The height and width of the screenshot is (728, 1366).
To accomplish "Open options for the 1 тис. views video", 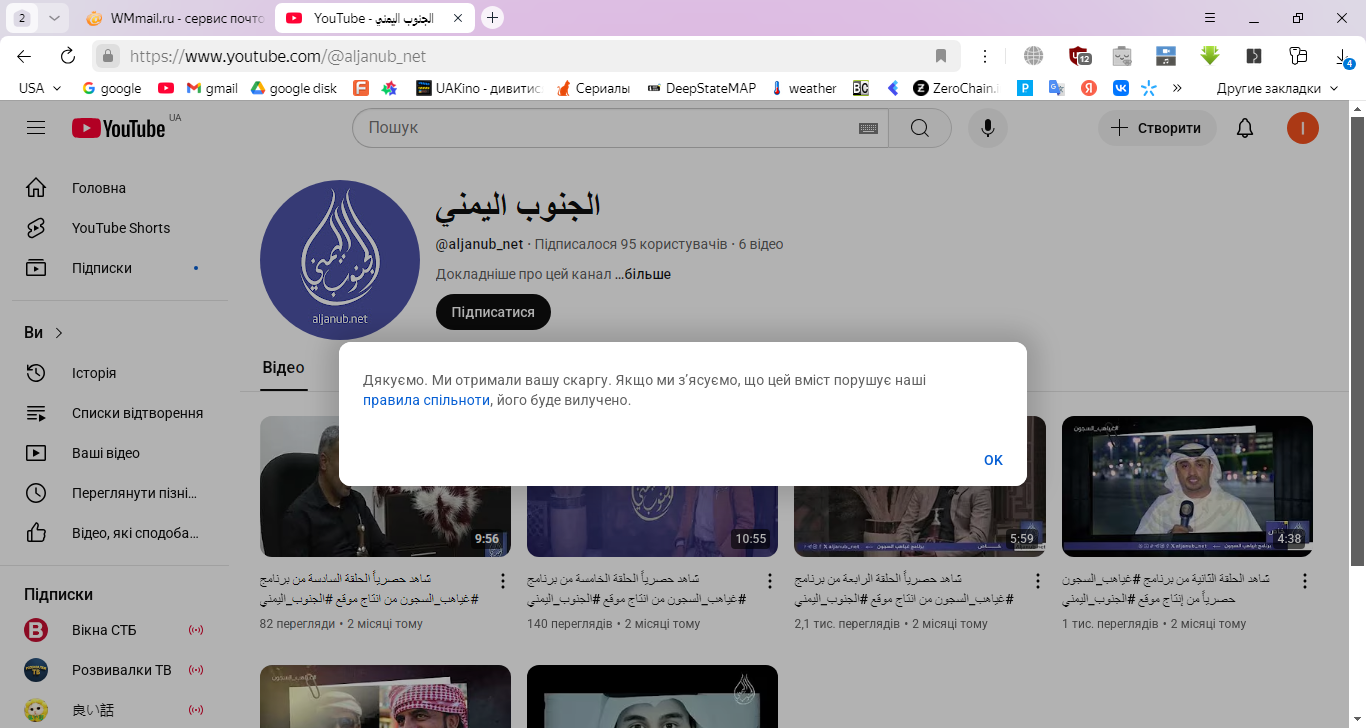I will 1304,581.
